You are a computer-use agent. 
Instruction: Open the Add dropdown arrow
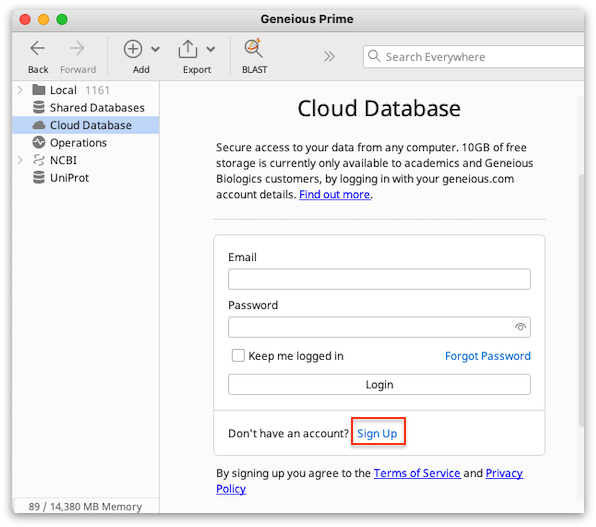(x=155, y=49)
